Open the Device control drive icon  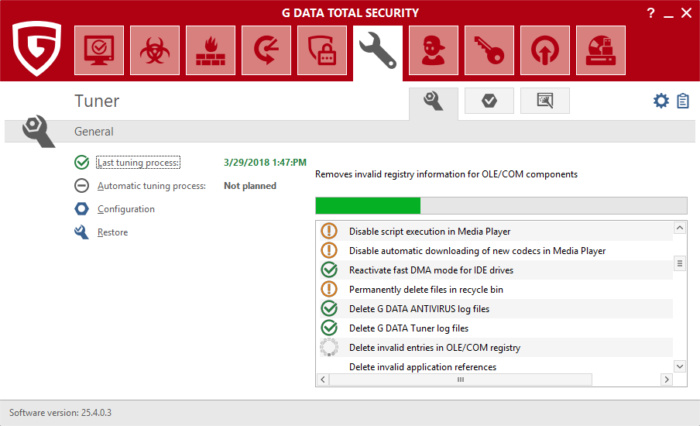click(x=600, y=50)
